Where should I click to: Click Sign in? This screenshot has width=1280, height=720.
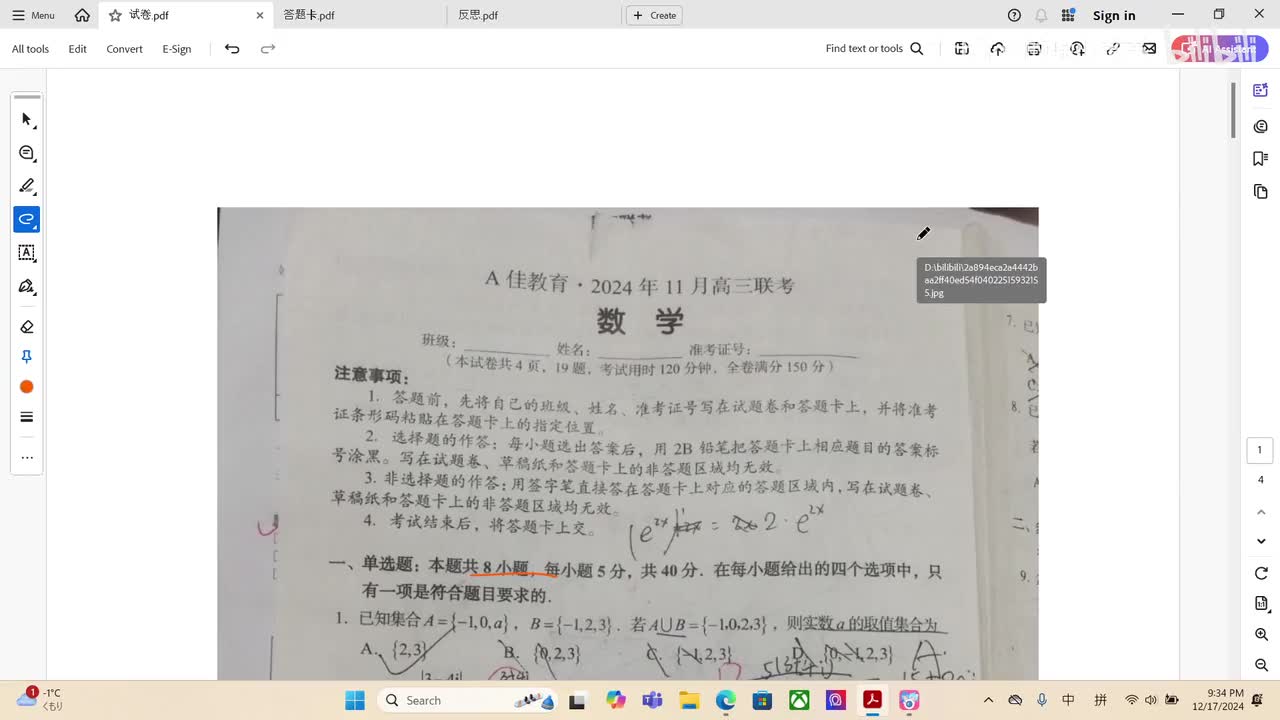(x=1114, y=15)
